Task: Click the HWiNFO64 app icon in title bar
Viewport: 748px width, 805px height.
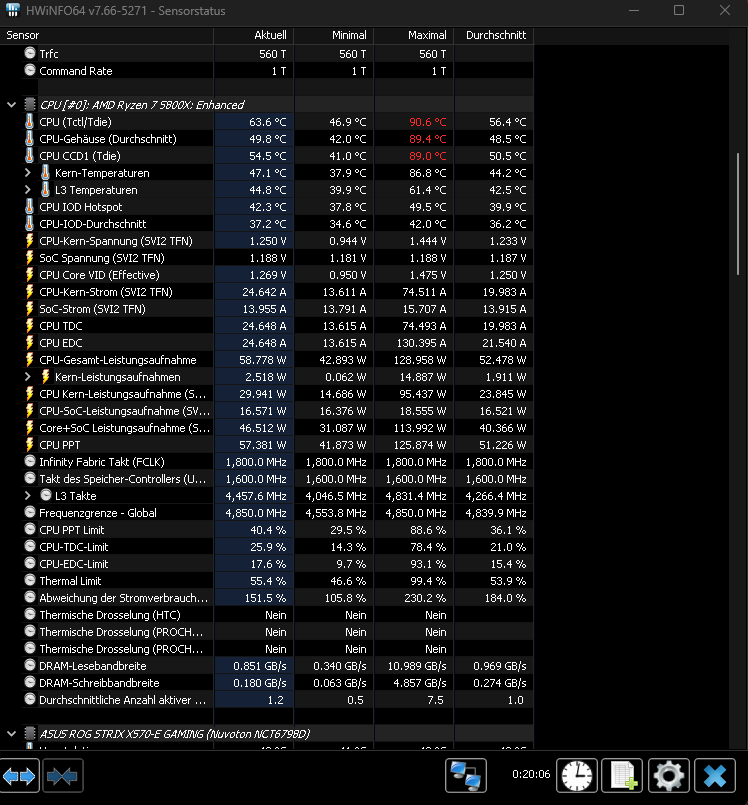Action: point(12,10)
